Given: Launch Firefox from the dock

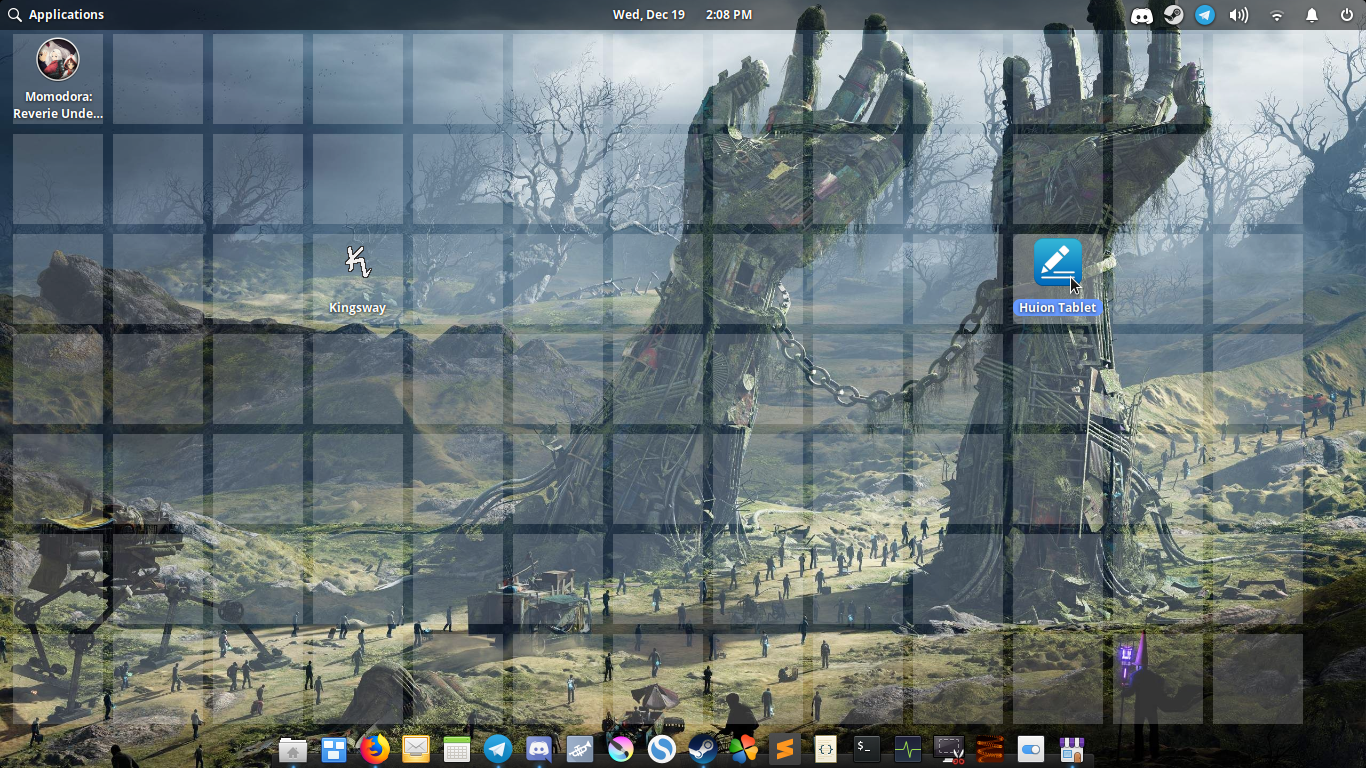Looking at the screenshot, I should pyautogui.click(x=375, y=749).
